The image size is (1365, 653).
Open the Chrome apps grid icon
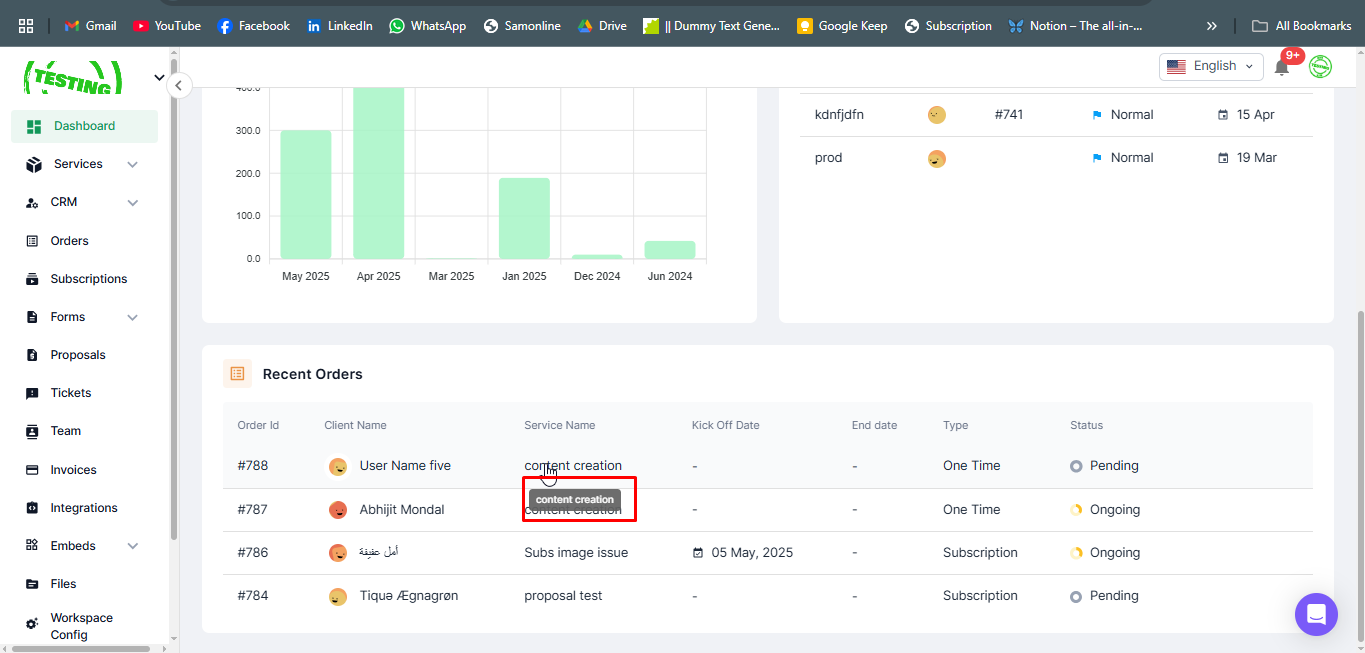[x=26, y=26]
